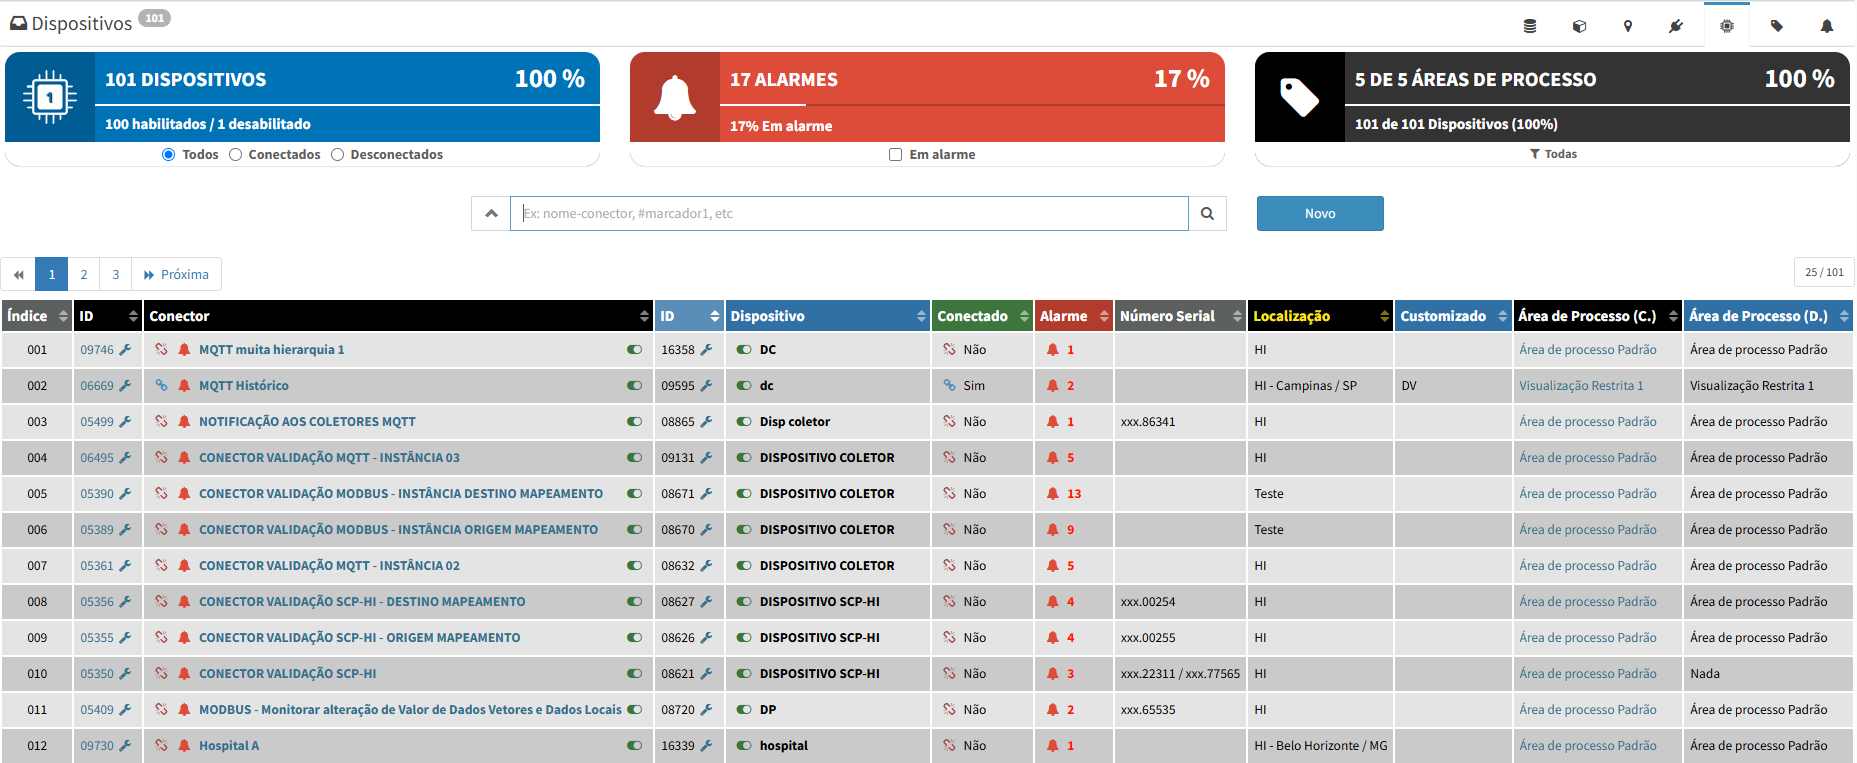Open the plug connectors icon tab
The height and width of the screenshot is (763, 1857).
1676,26
